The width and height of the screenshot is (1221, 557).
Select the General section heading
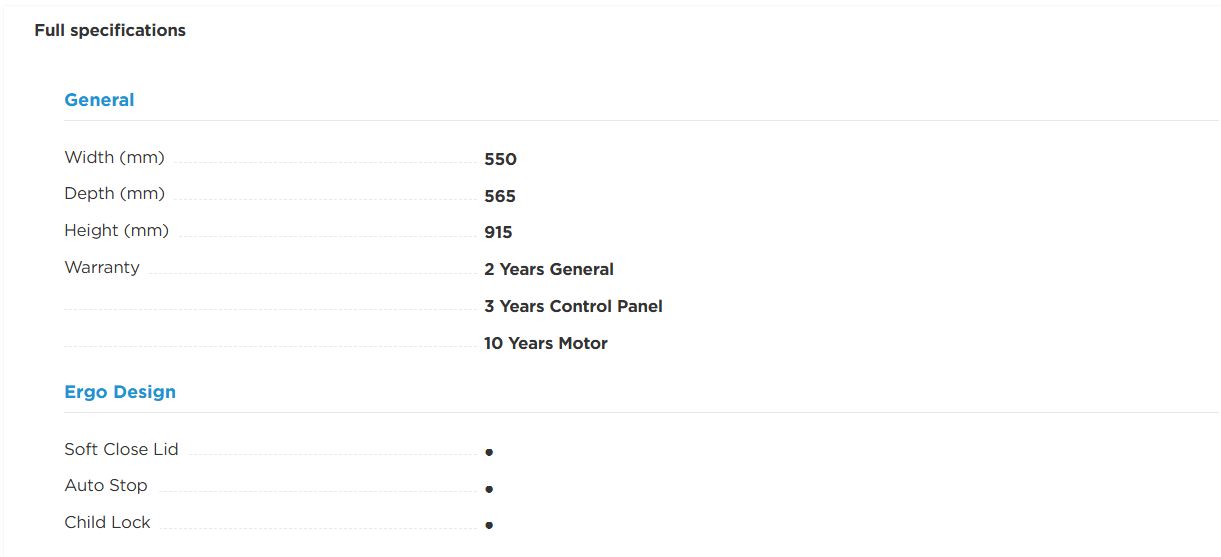(x=99, y=100)
